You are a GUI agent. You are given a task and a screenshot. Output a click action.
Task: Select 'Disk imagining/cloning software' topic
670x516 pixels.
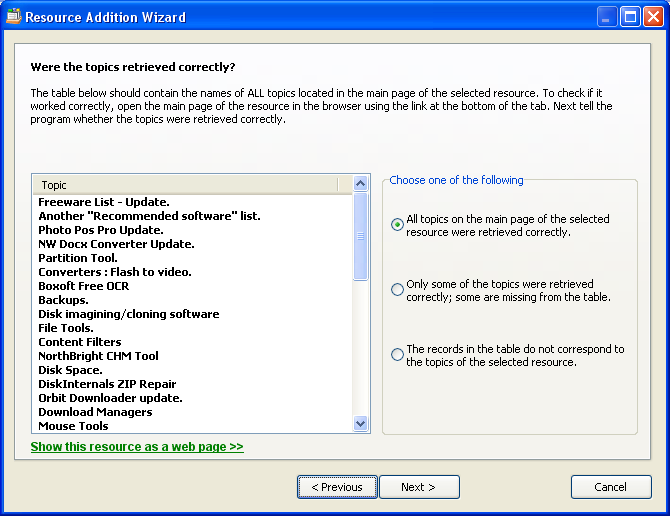(128, 314)
